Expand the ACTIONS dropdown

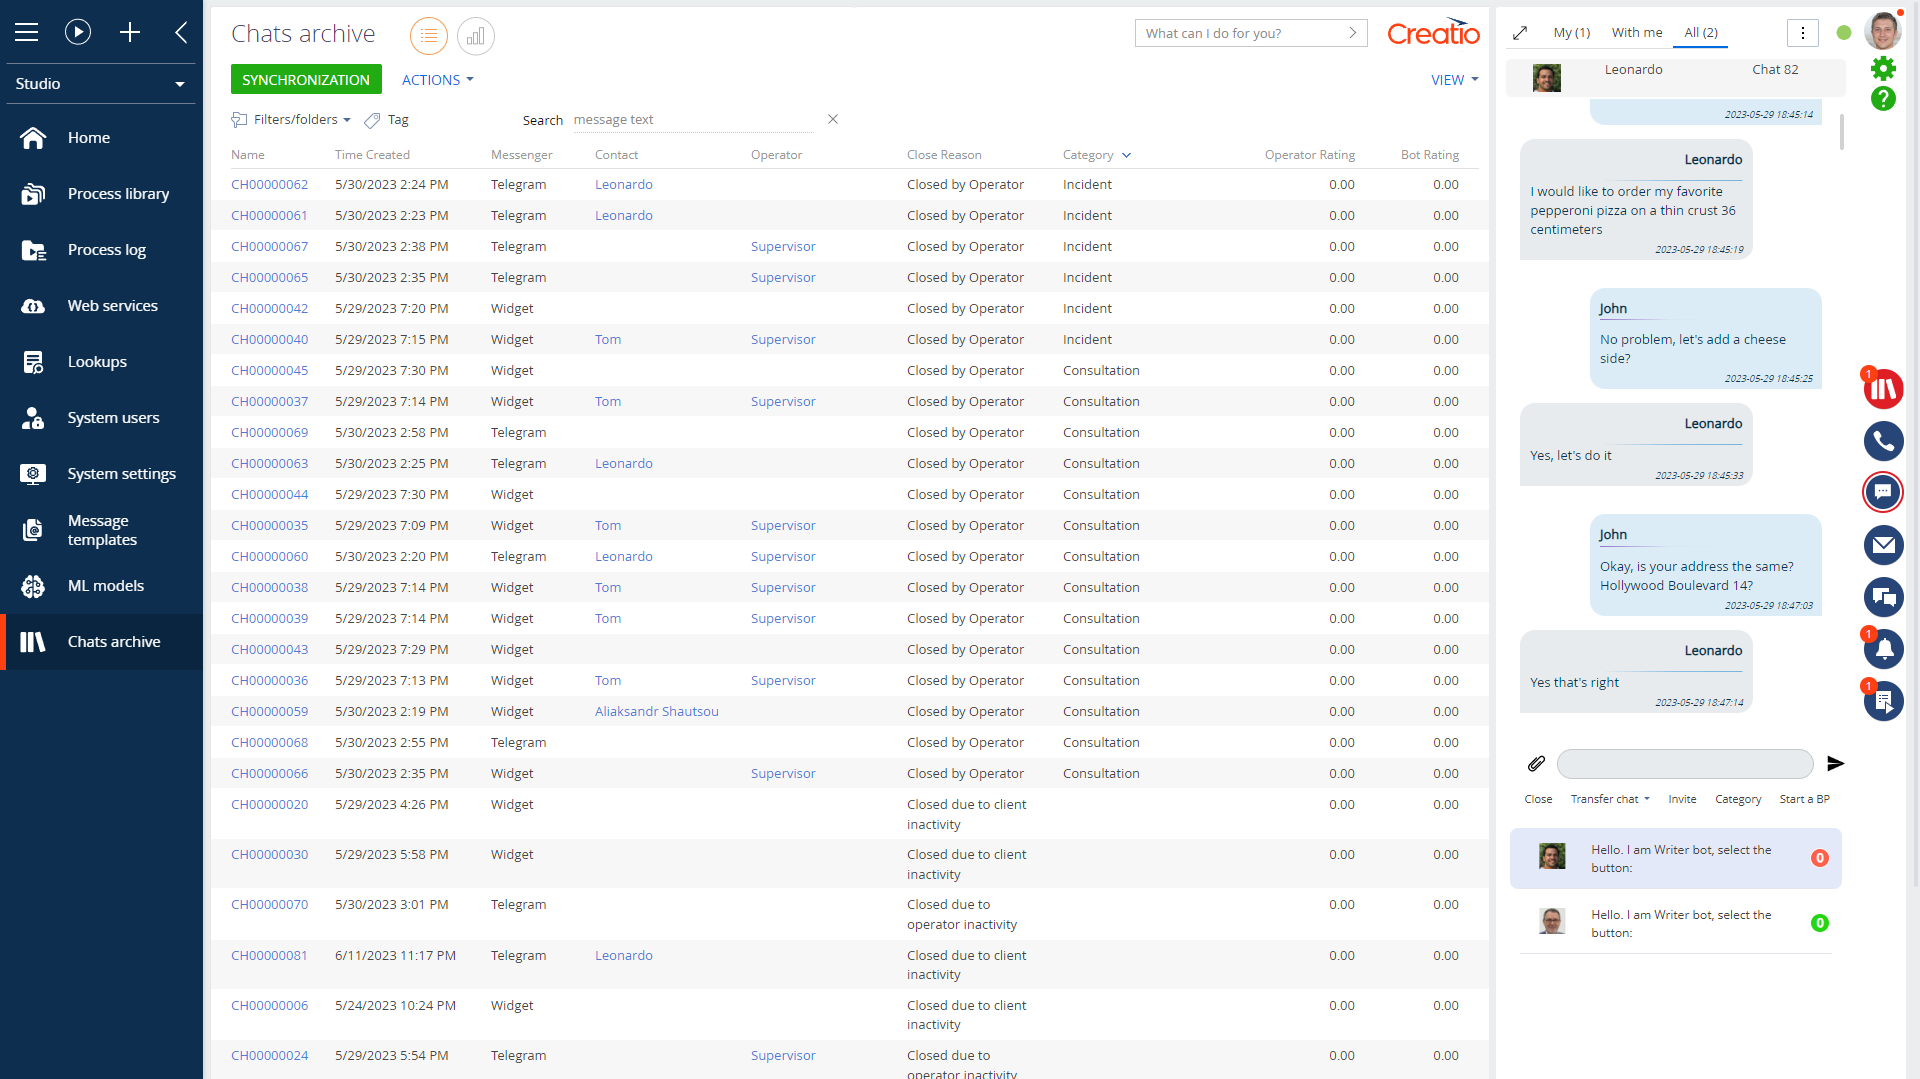(x=437, y=80)
